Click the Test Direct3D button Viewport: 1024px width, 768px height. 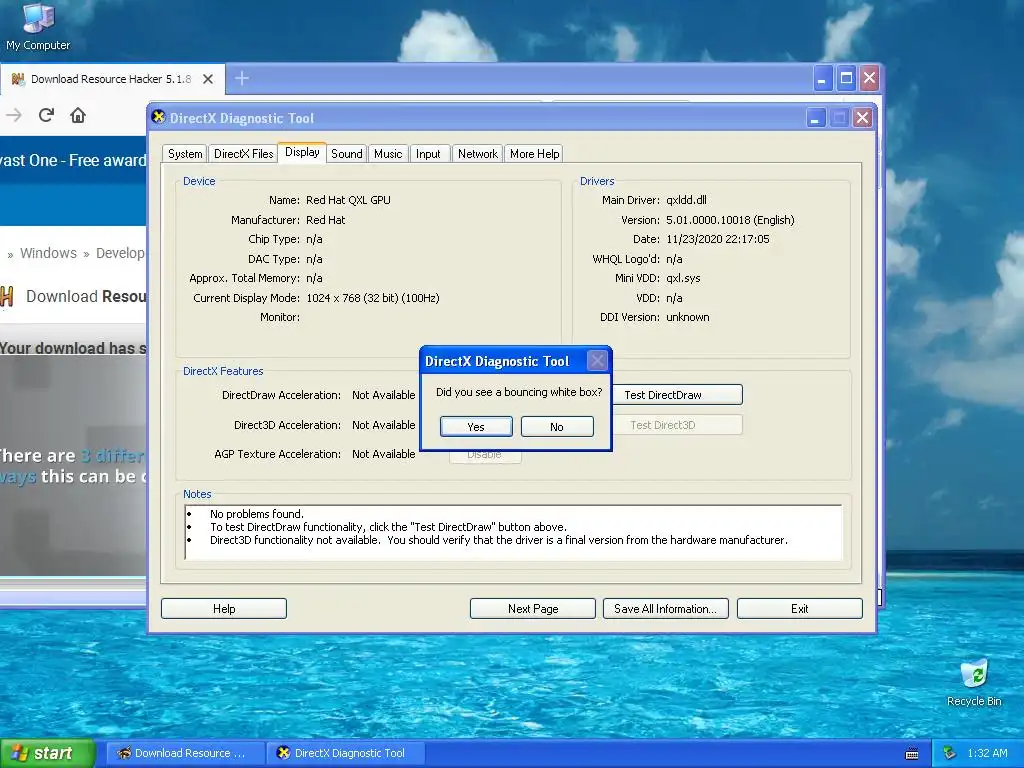pyautogui.click(x=677, y=424)
